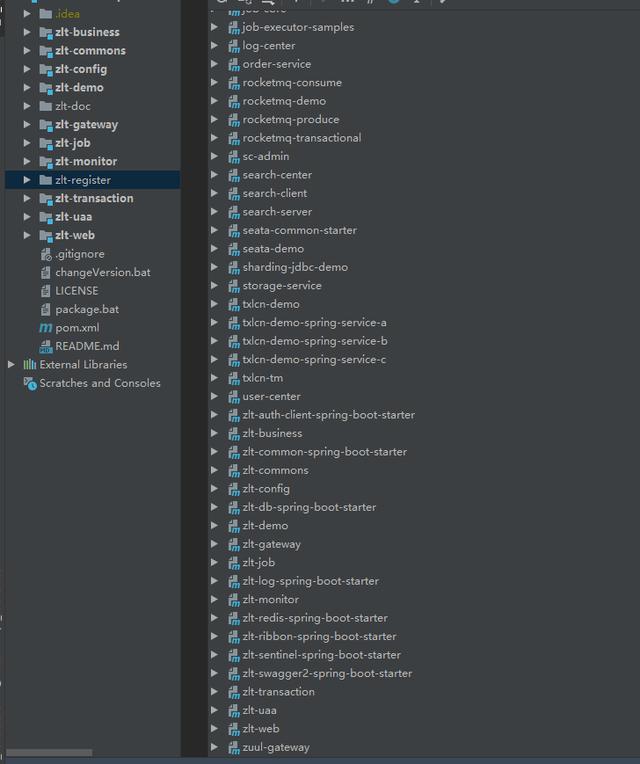This screenshot has height=764, width=640.
Task: Expand search-center Maven module
Action: click(214, 175)
